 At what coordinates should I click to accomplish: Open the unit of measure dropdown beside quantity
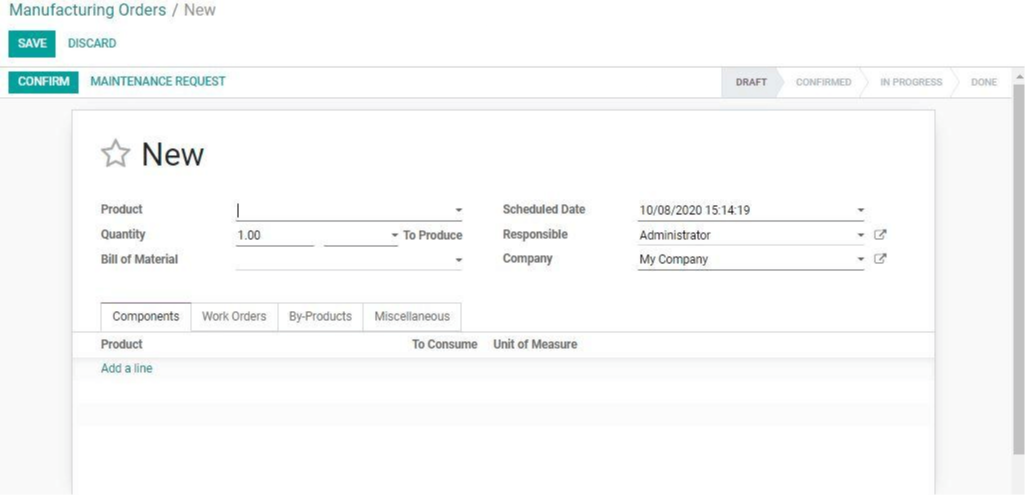click(x=361, y=235)
